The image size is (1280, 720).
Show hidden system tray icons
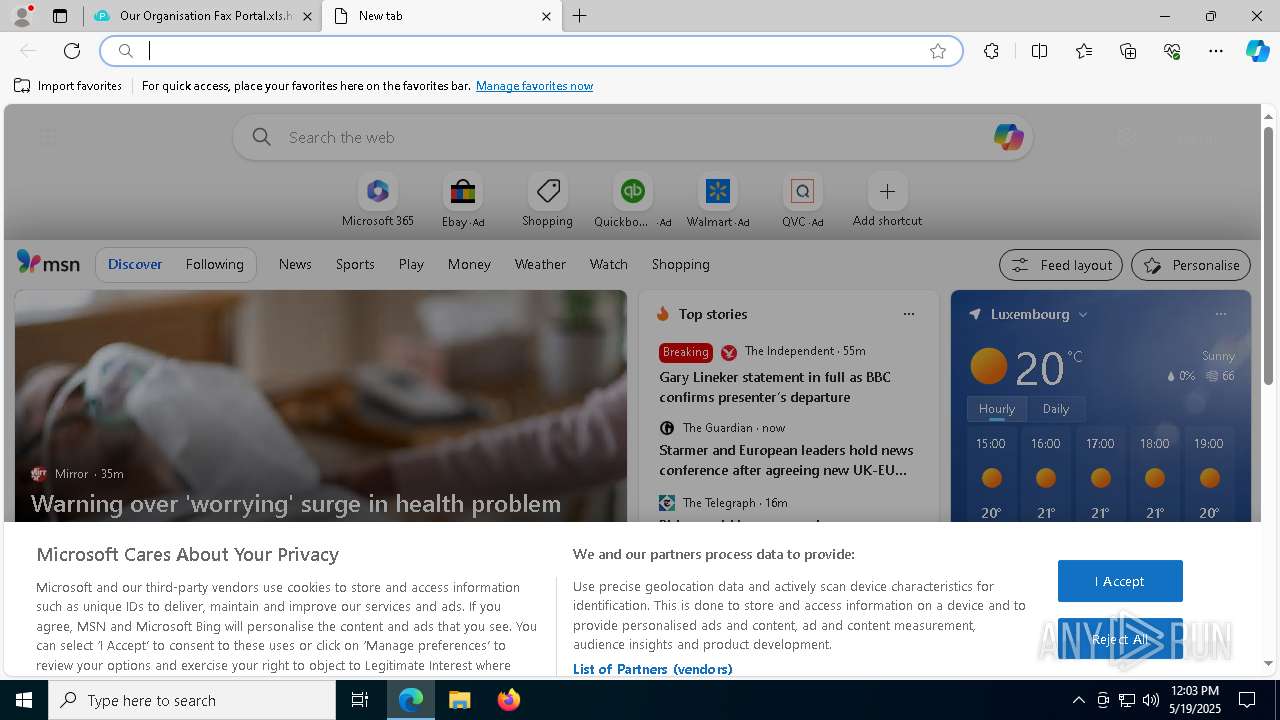pos(1078,700)
